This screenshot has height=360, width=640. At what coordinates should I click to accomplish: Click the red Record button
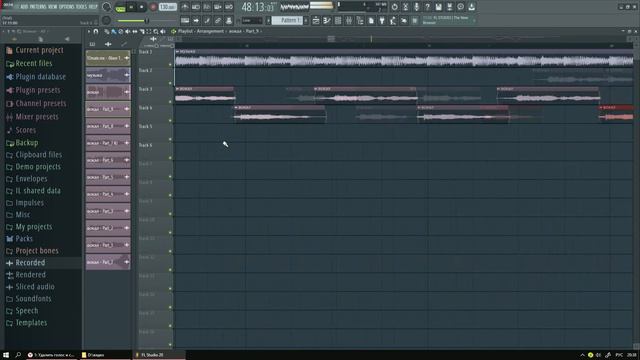[x=153, y=7]
